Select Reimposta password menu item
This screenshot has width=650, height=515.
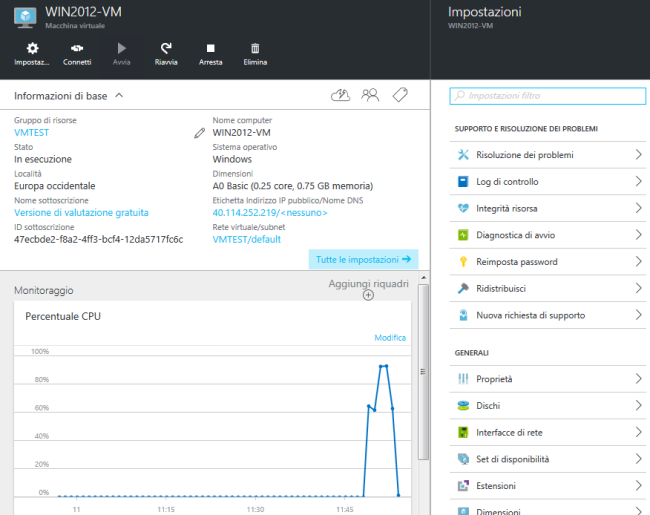545,261
